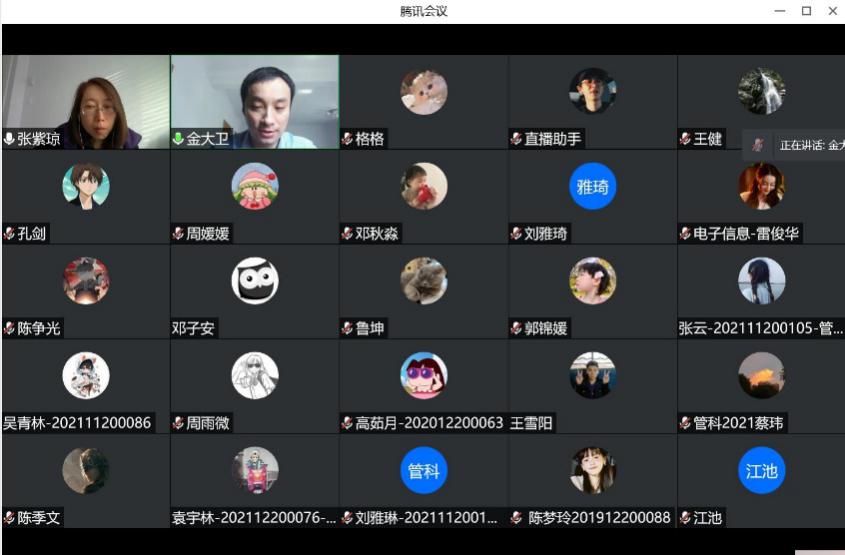Click the name label 吴青林-202111200086
The image size is (845, 555).
point(77,423)
